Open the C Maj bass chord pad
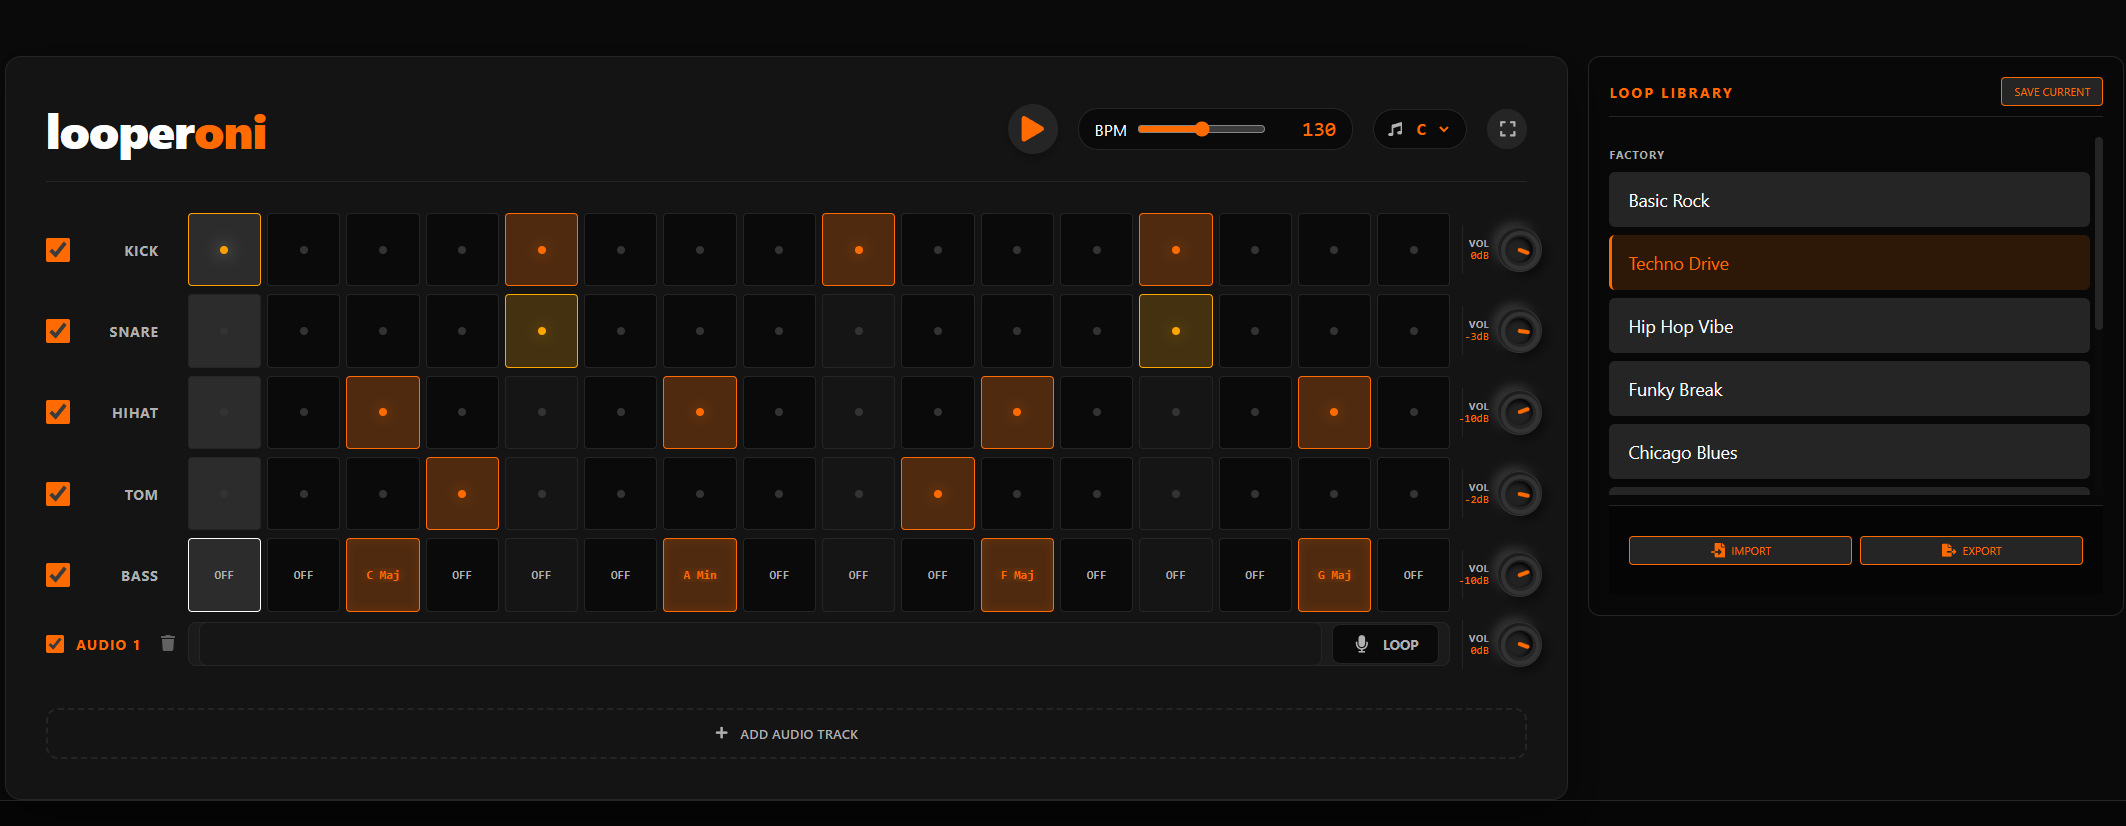This screenshot has height=826, width=2126. [383, 575]
